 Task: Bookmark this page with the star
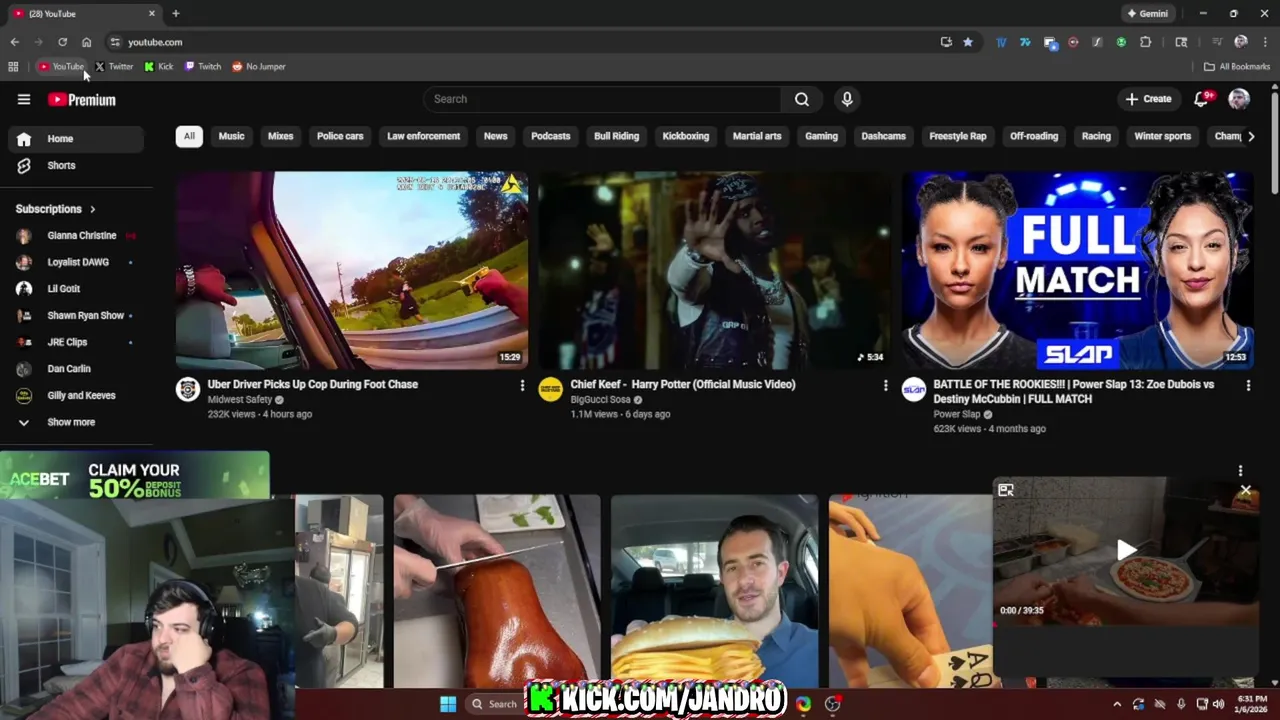point(968,42)
